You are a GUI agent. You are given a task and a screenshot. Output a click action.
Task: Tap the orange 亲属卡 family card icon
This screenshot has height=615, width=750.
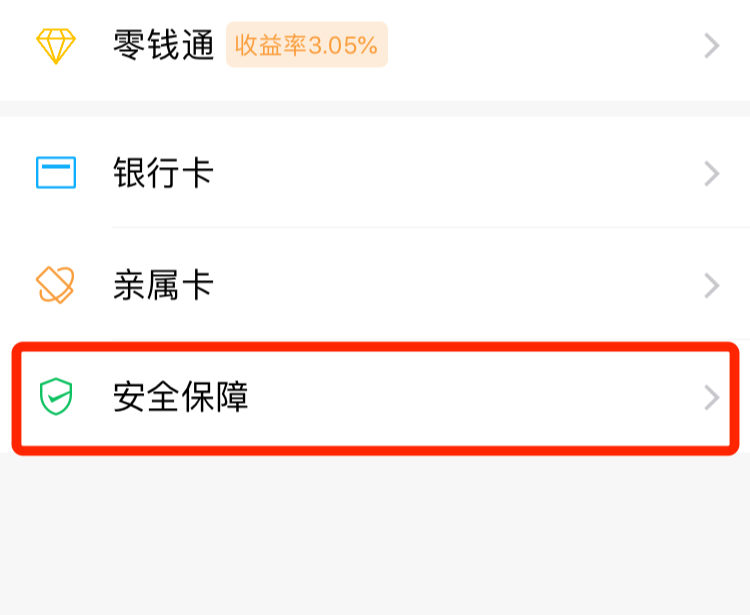coord(56,286)
